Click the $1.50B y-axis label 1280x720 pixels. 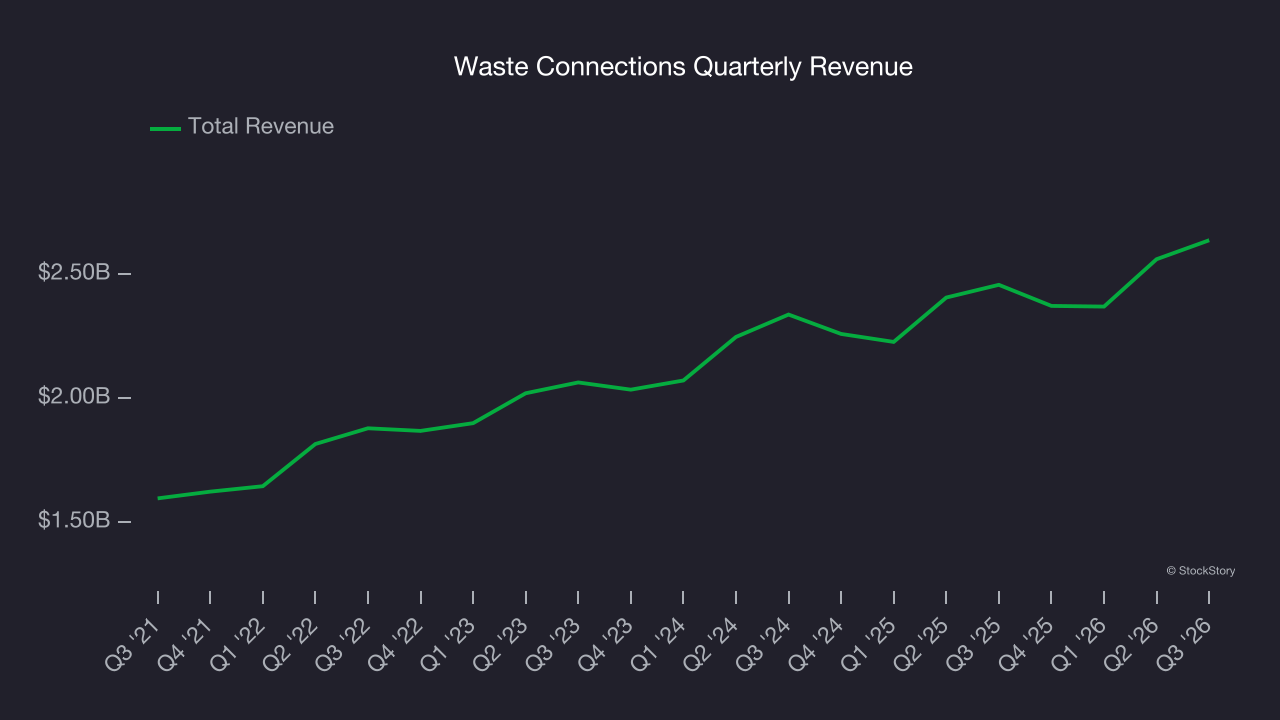point(74,521)
